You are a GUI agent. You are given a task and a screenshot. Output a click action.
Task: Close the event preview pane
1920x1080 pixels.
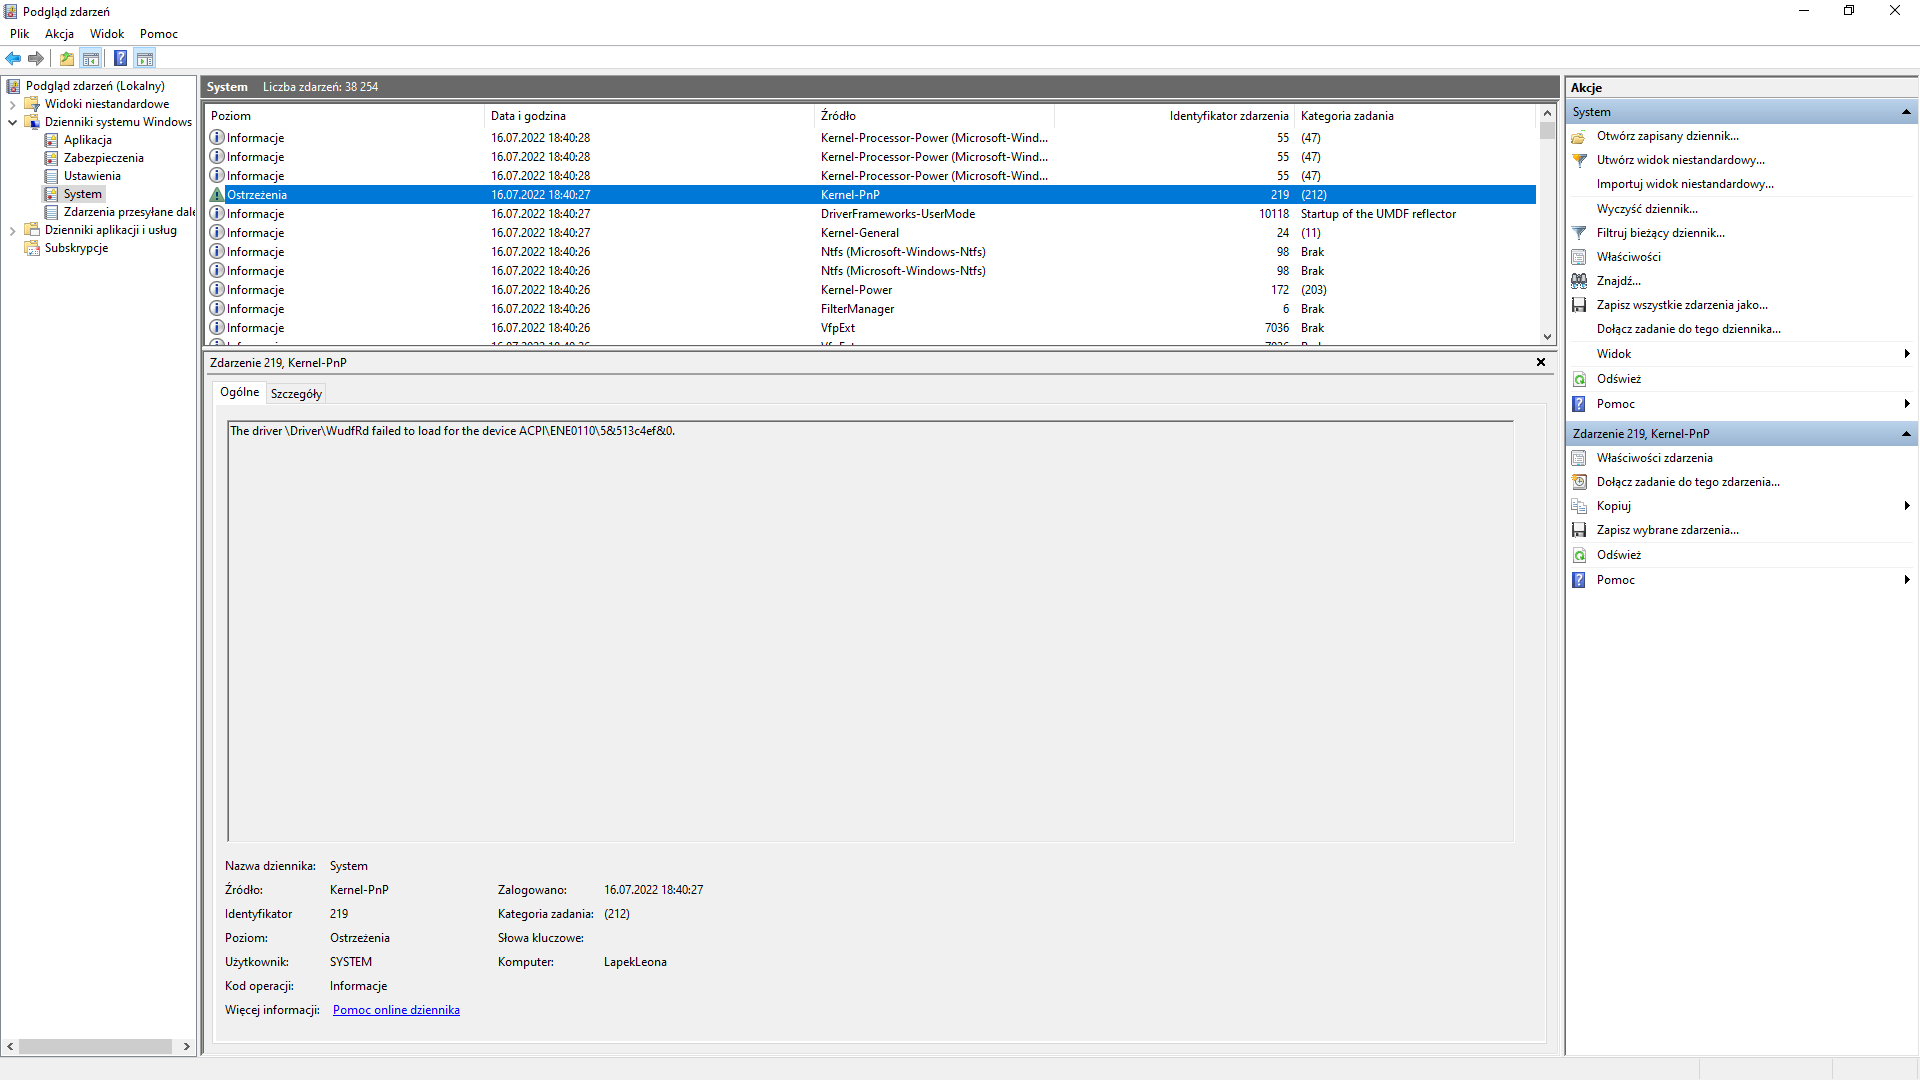click(x=1541, y=362)
